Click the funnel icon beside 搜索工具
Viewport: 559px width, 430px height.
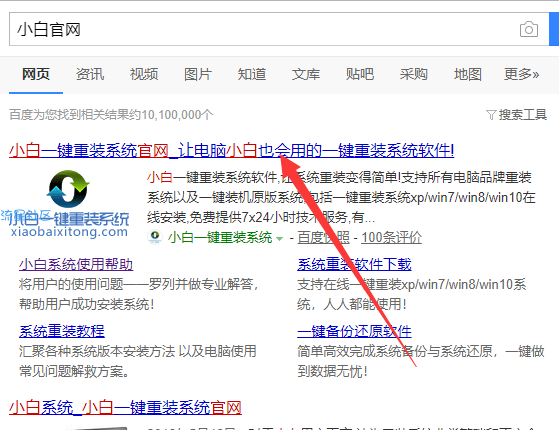[x=491, y=115]
